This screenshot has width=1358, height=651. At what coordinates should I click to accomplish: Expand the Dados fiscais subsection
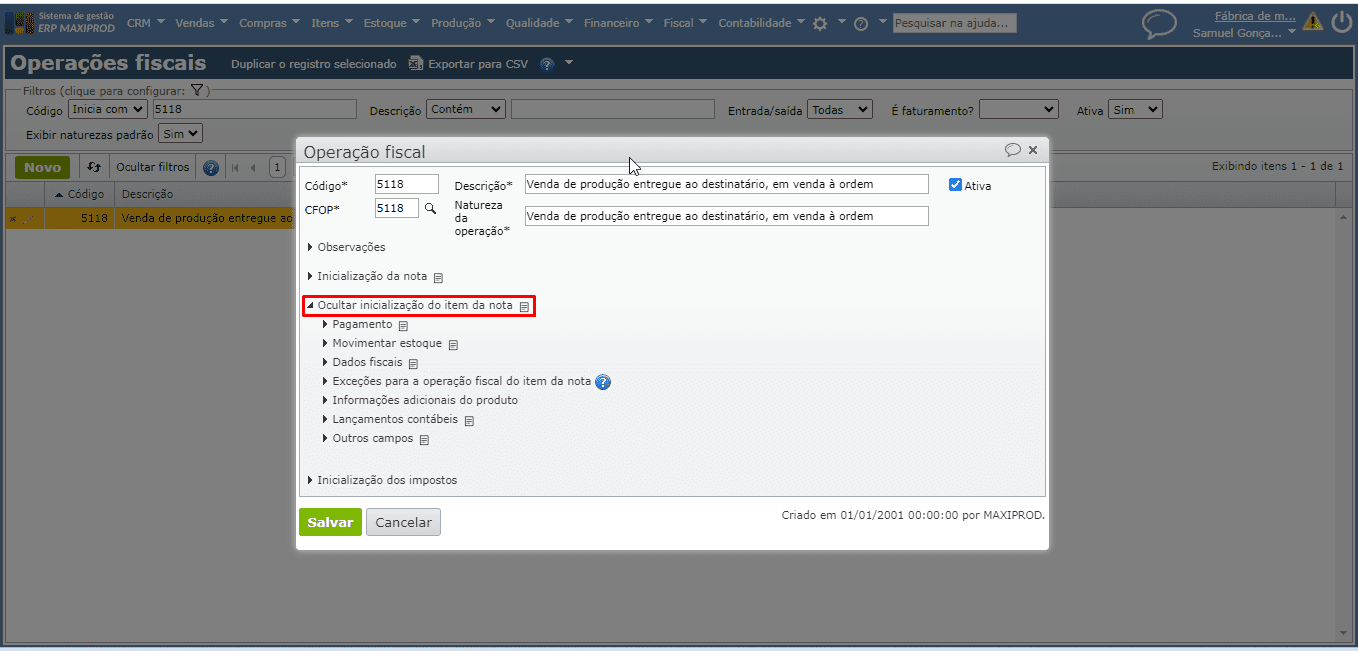pyautogui.click(x=362, y=362)
